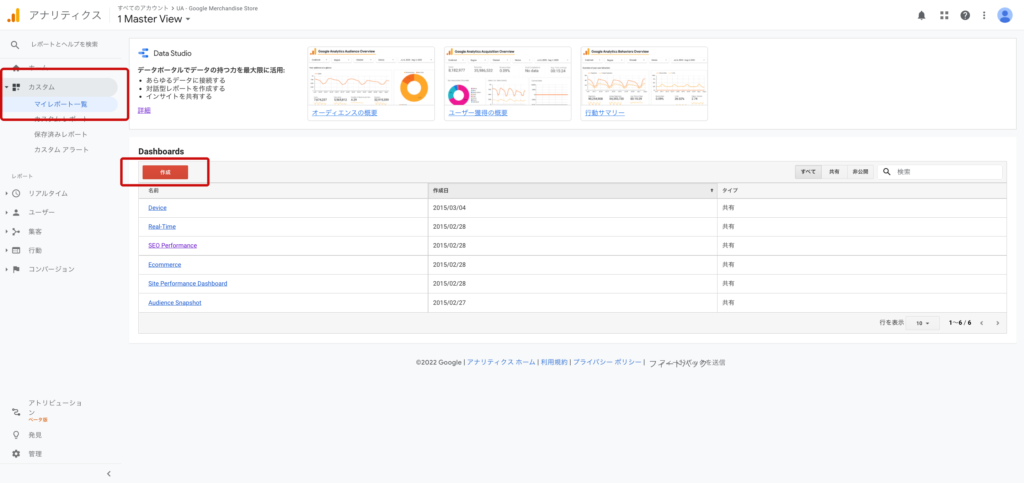Click the dashboards search magnifier icon
The image size is (1024, 483).
click(x=887, y=172)
